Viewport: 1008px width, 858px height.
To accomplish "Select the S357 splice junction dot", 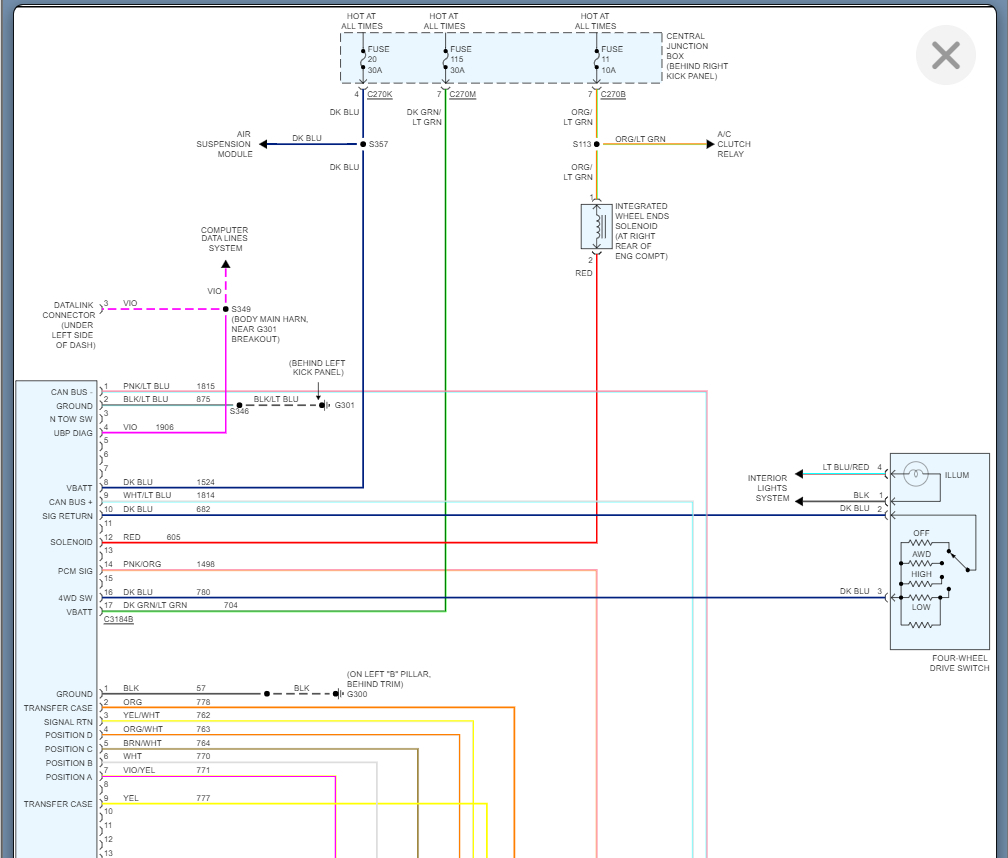I will [363, 144].
